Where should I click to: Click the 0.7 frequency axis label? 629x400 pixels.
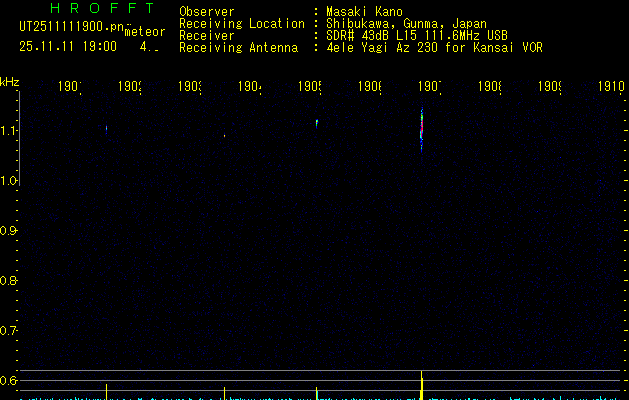tap(9, 330)
